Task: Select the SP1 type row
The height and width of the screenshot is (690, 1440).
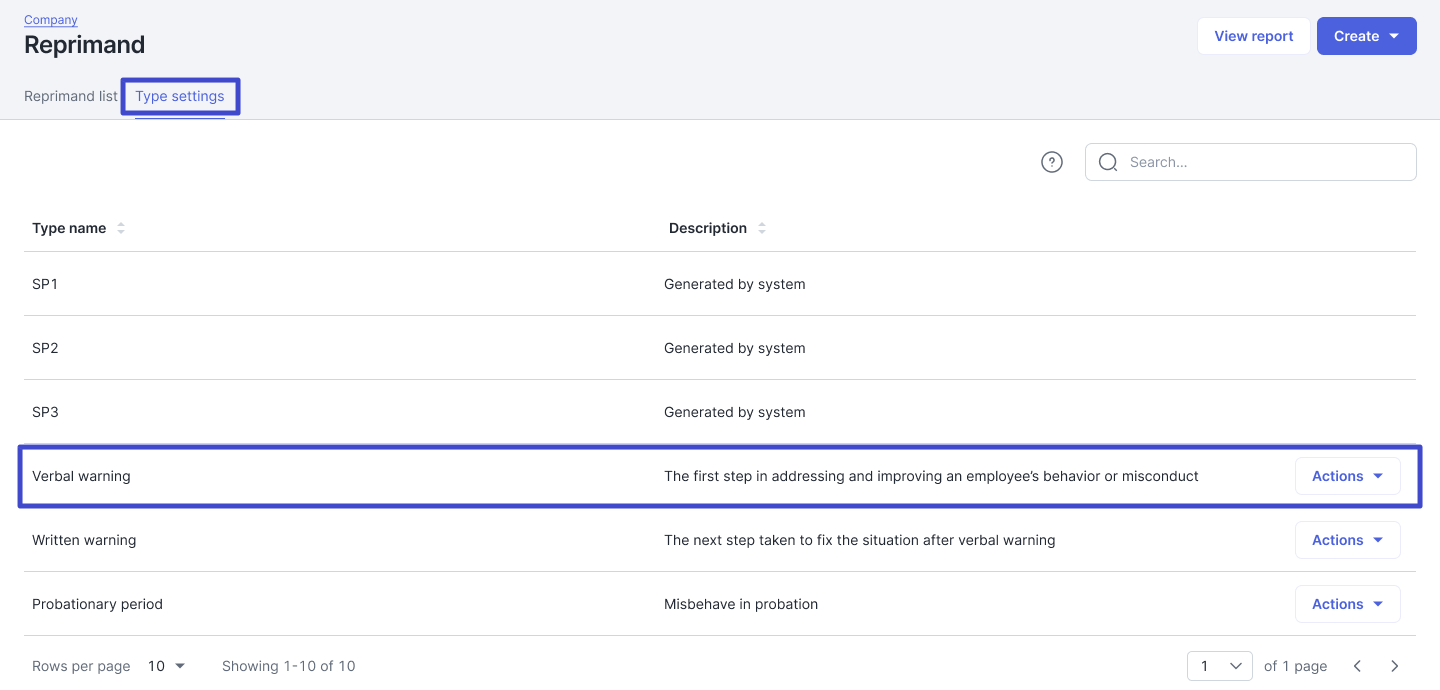Action: (45, 284)
